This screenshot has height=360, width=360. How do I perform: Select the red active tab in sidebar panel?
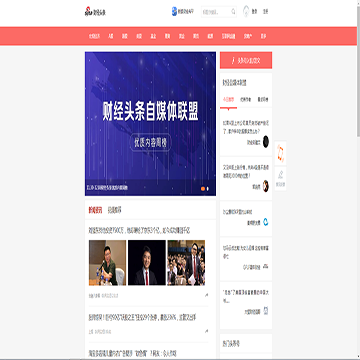pyautogui.click(x=229, y=100)
